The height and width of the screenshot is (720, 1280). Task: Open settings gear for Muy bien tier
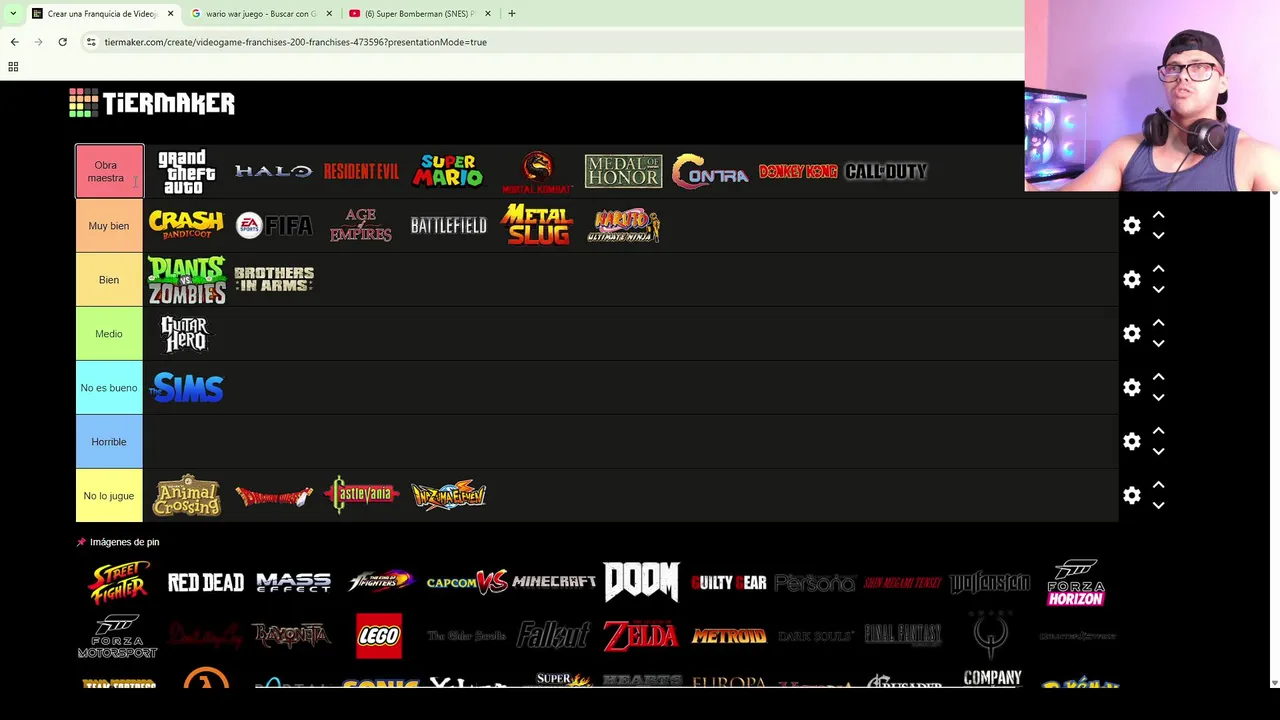(x=1131, y=226)
